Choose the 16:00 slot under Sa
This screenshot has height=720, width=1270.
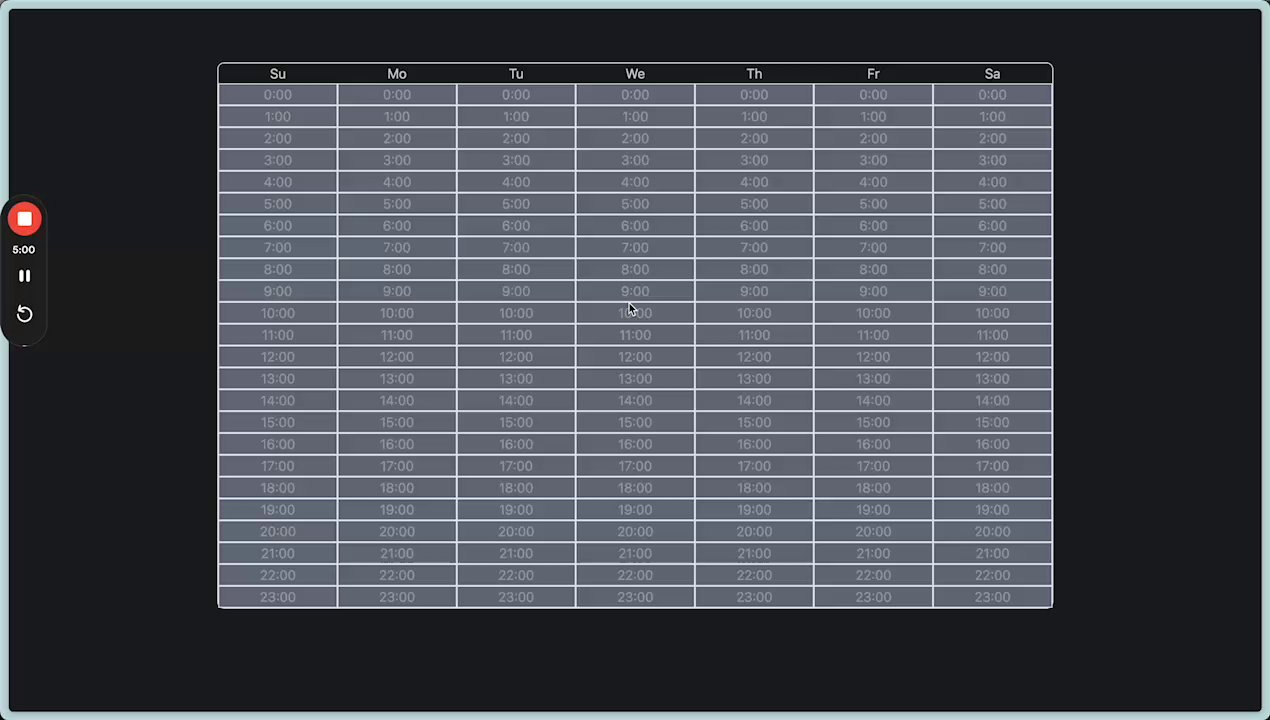[992, 444]
